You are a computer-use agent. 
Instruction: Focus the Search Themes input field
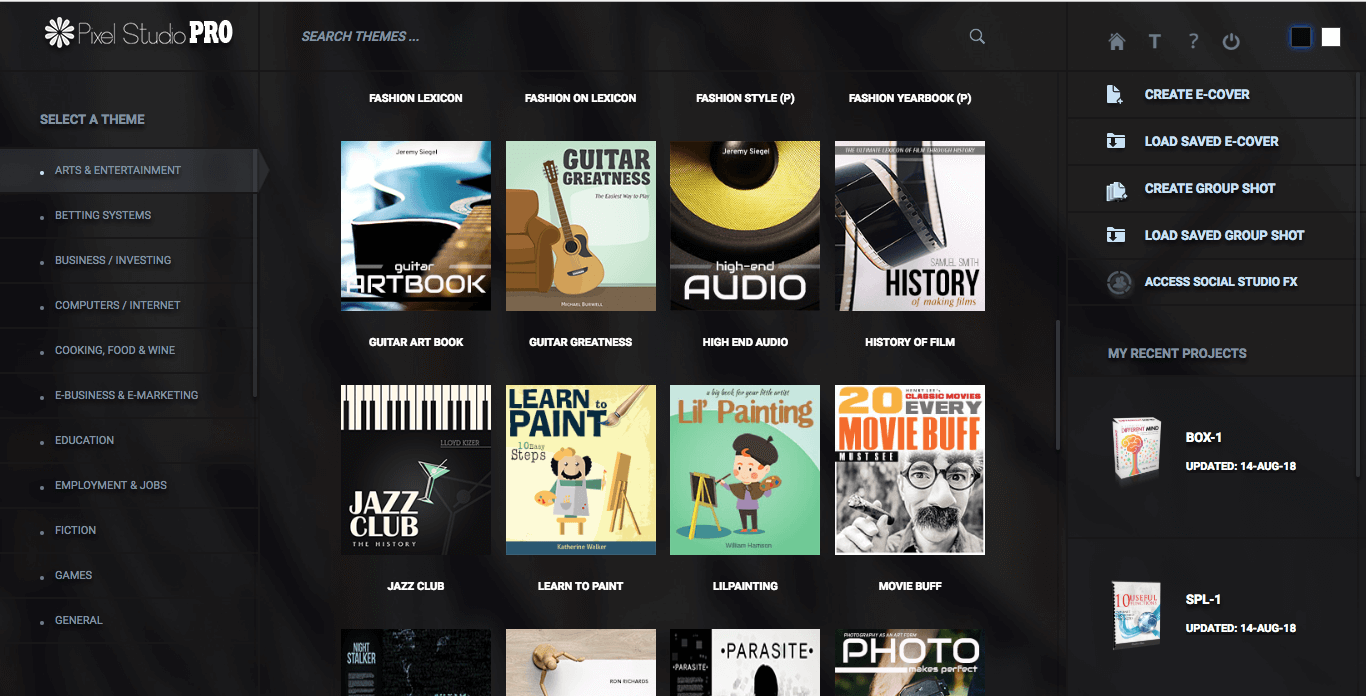630,37
